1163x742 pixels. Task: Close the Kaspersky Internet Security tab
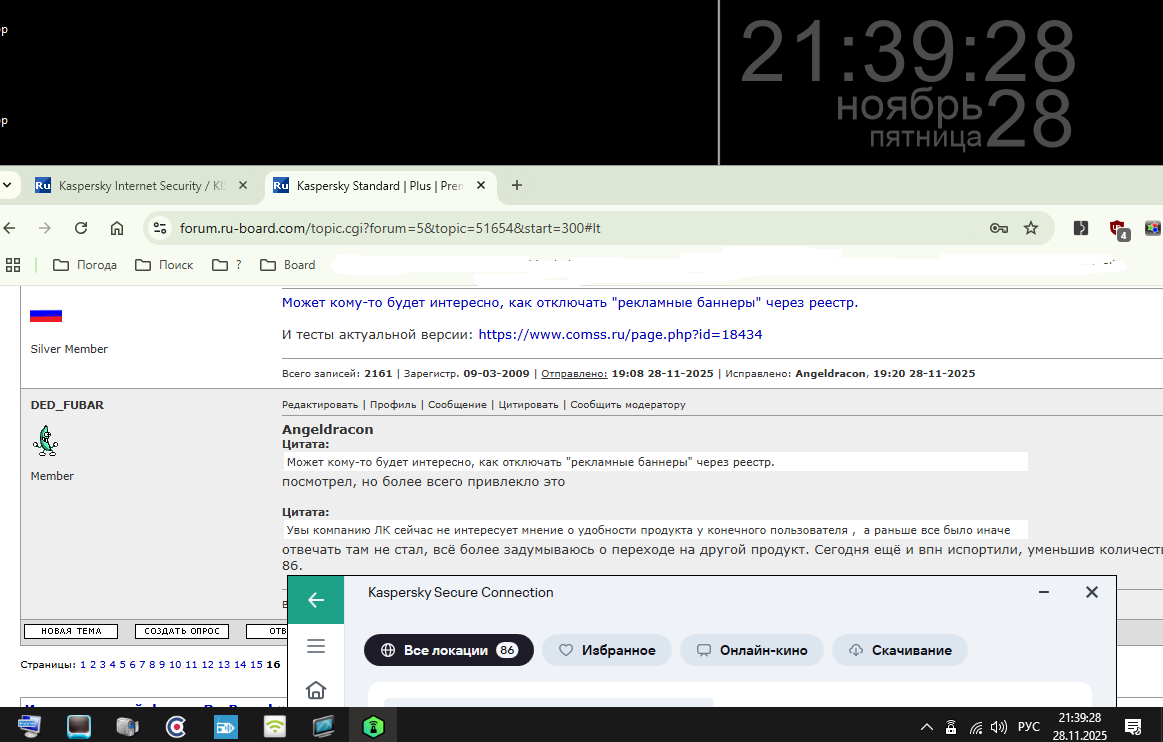click(243, 186)
